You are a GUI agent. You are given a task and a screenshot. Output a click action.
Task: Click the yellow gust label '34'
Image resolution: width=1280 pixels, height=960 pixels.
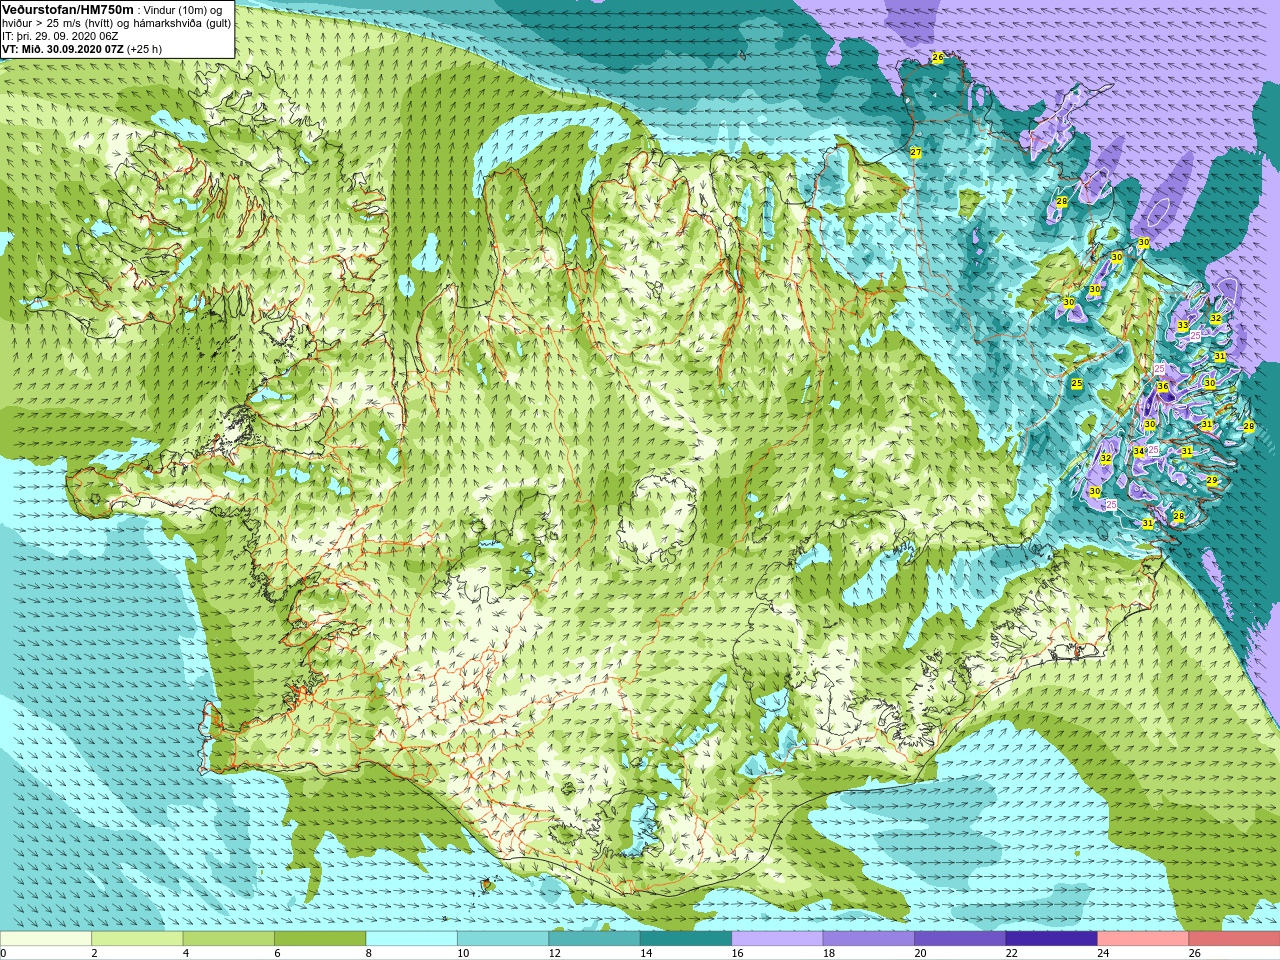(1139, 452)
